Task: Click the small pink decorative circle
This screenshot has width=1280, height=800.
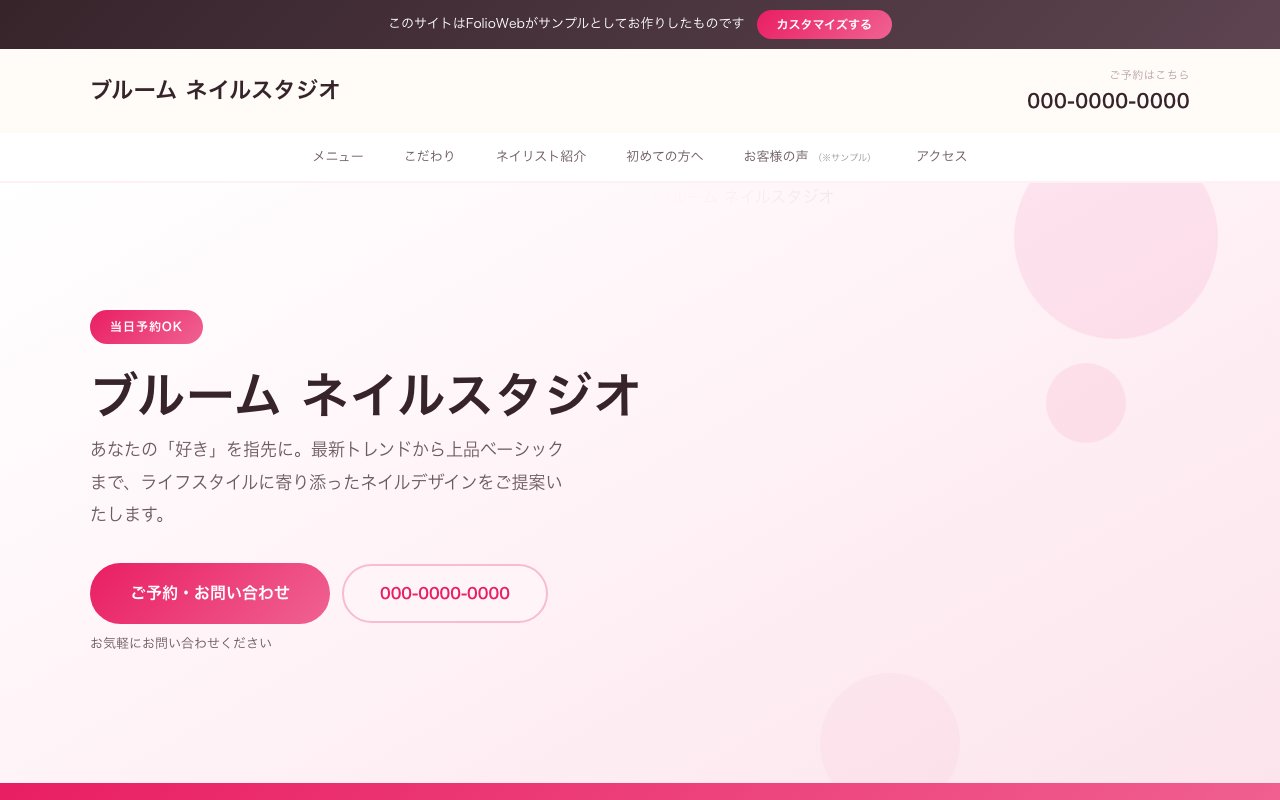Action: [1086, 403]
